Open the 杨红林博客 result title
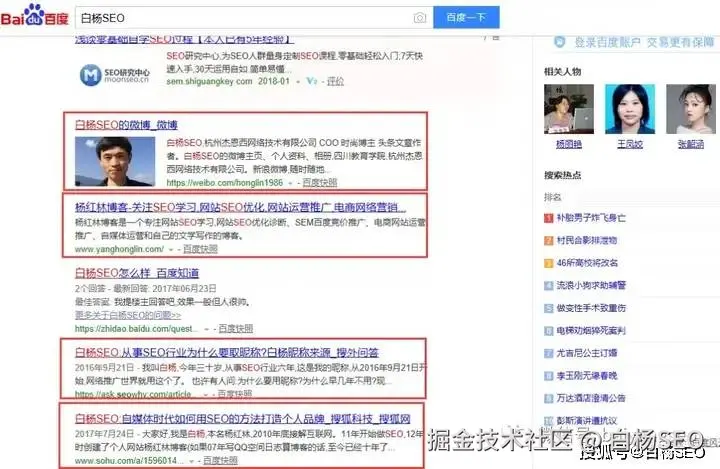The image size is (720, 469). 241,207
